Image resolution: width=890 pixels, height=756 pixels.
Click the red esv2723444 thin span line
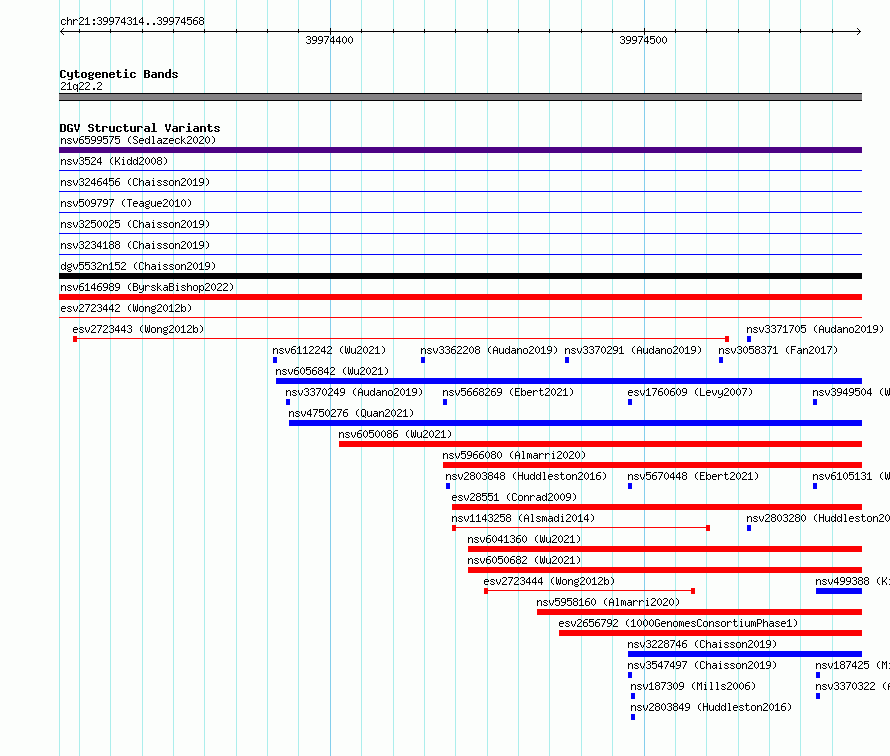pyautogui.click(x=589, y=591)
